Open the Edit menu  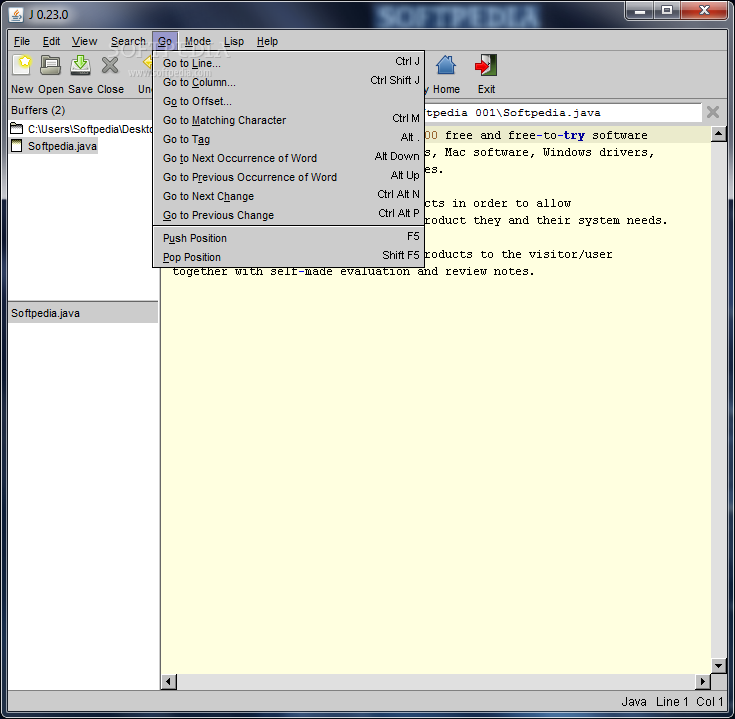(51, 41)
